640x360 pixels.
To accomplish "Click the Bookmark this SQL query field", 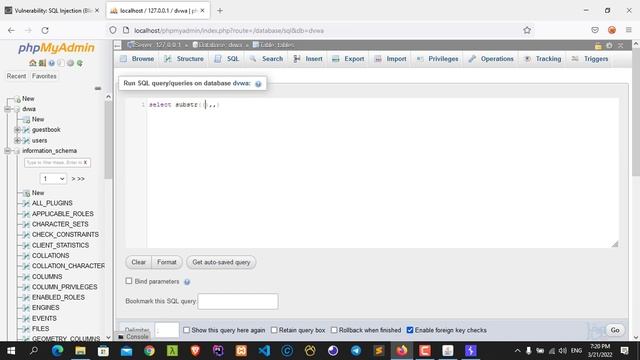I will click(x=238, y=301).
